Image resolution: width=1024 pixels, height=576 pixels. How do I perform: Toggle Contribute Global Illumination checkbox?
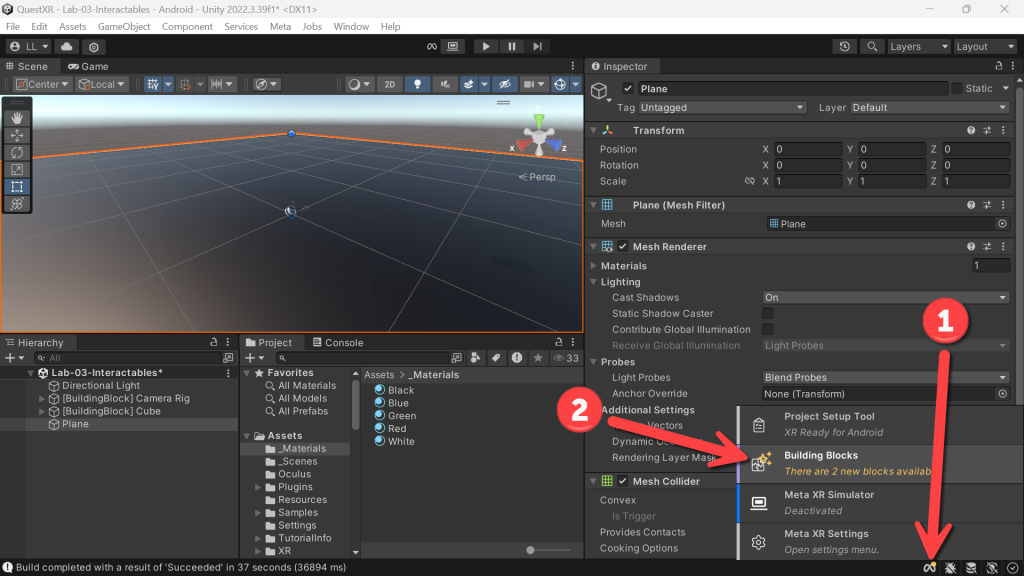click(x=767, y=330)
